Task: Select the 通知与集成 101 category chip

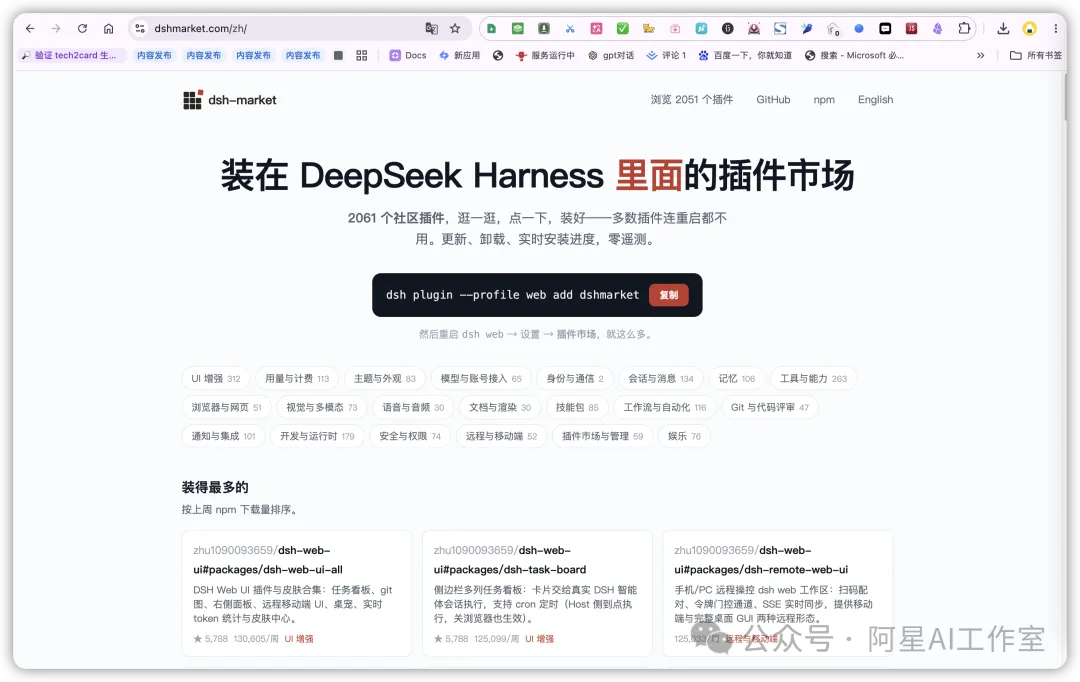Action: coord(223,436)
